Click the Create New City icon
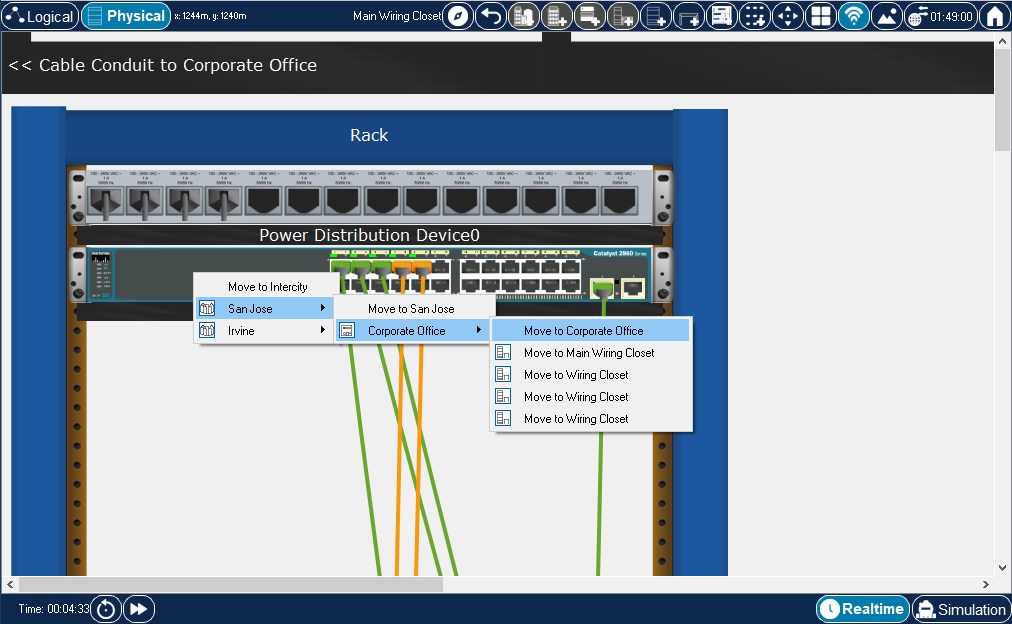The width and height of the screenshot is (1012, 624). [x=523, y=16]
